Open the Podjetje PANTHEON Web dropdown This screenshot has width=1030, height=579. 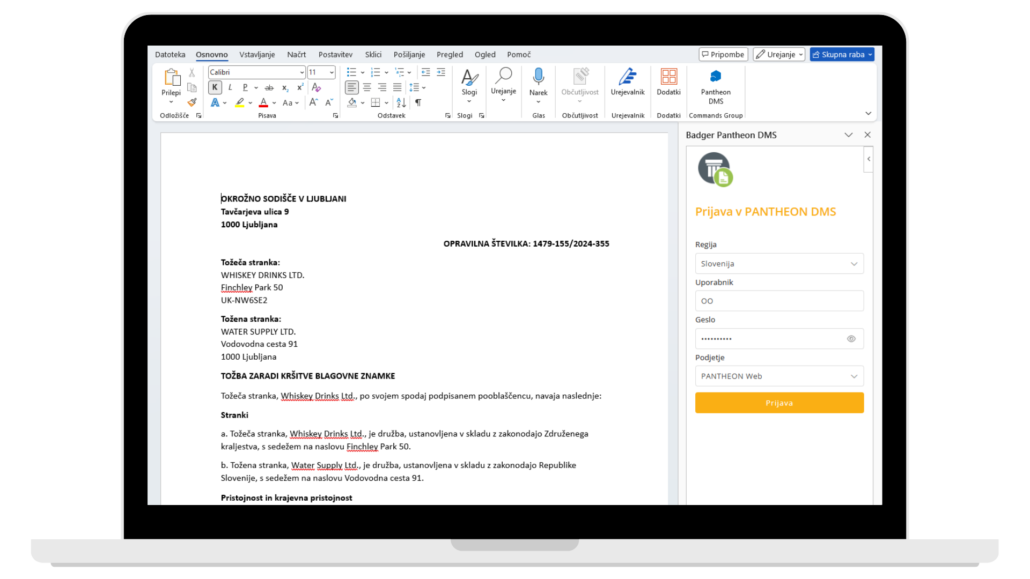click(779, 376)
